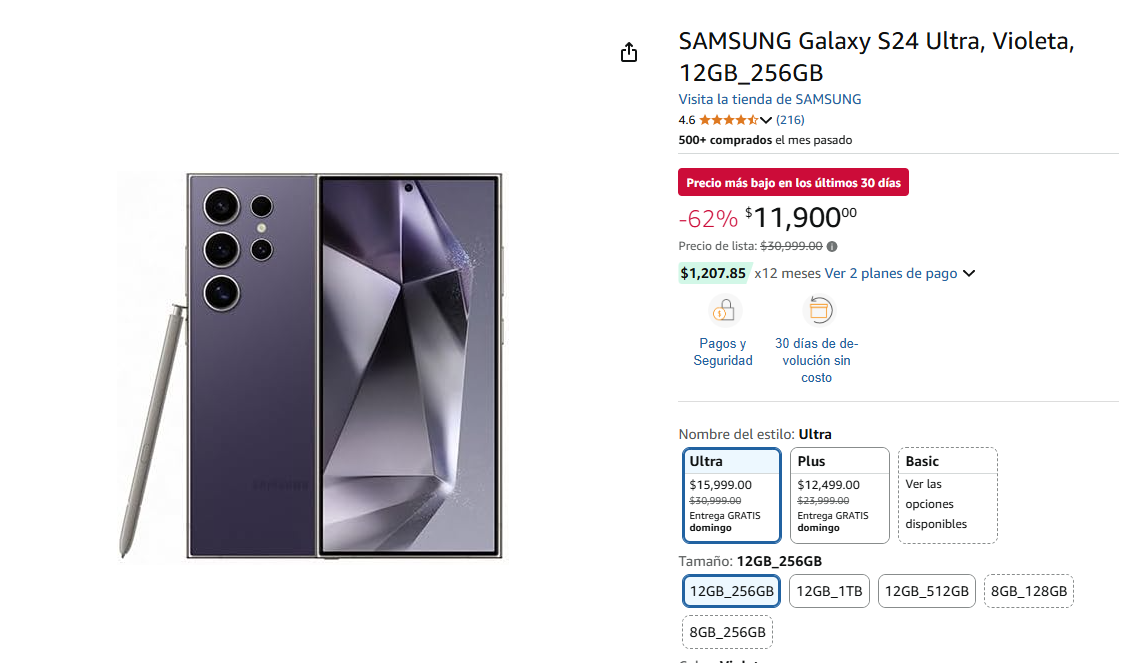Choose the 8GB_256GB size

click(x=727, y=632)
